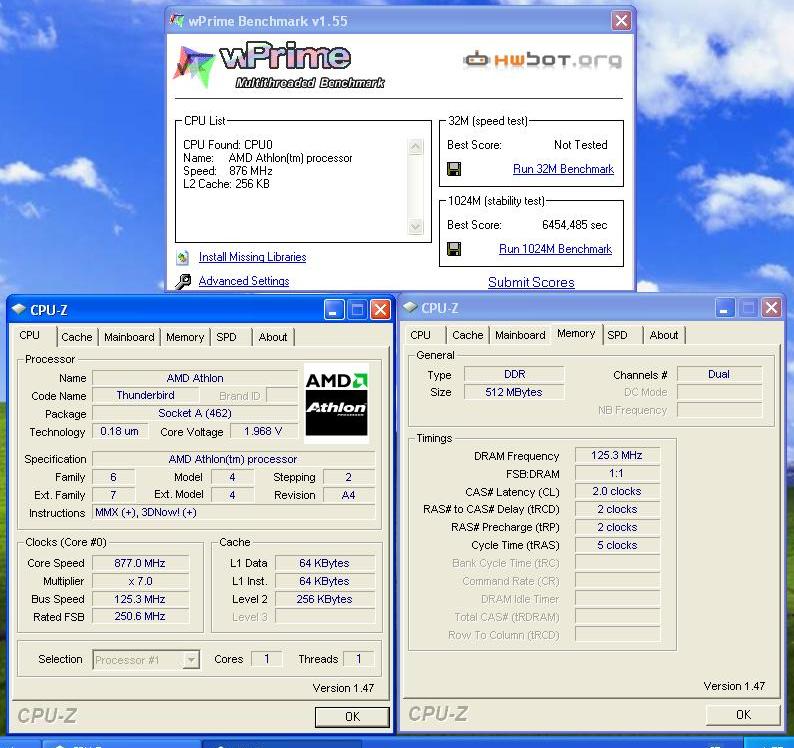Switch to About tab in right CPU-Z

[663, 335]
